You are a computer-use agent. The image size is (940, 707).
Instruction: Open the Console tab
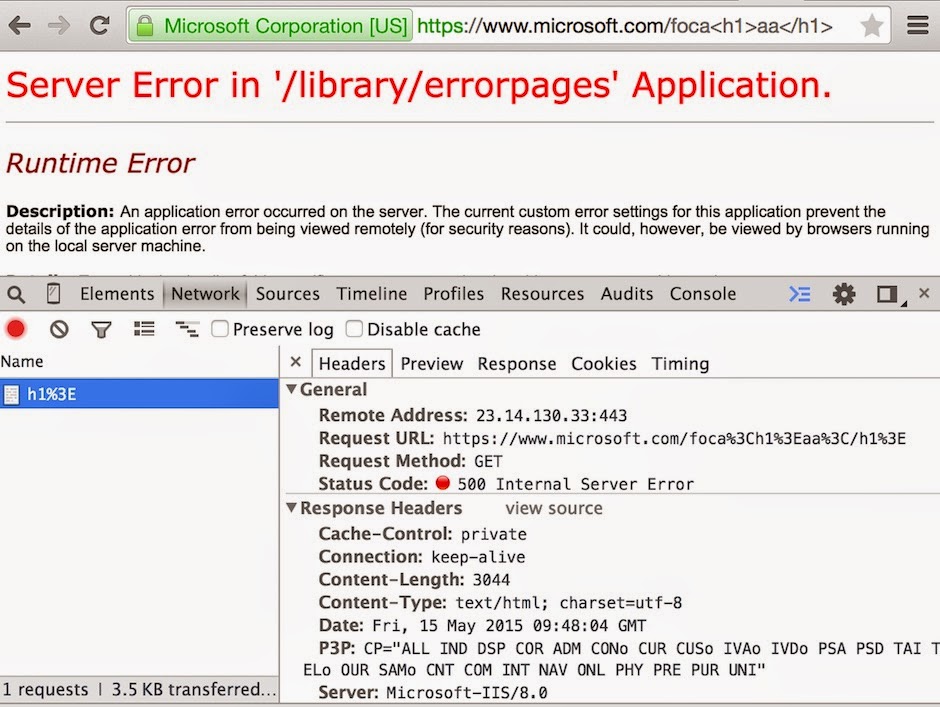click(703, 294)
